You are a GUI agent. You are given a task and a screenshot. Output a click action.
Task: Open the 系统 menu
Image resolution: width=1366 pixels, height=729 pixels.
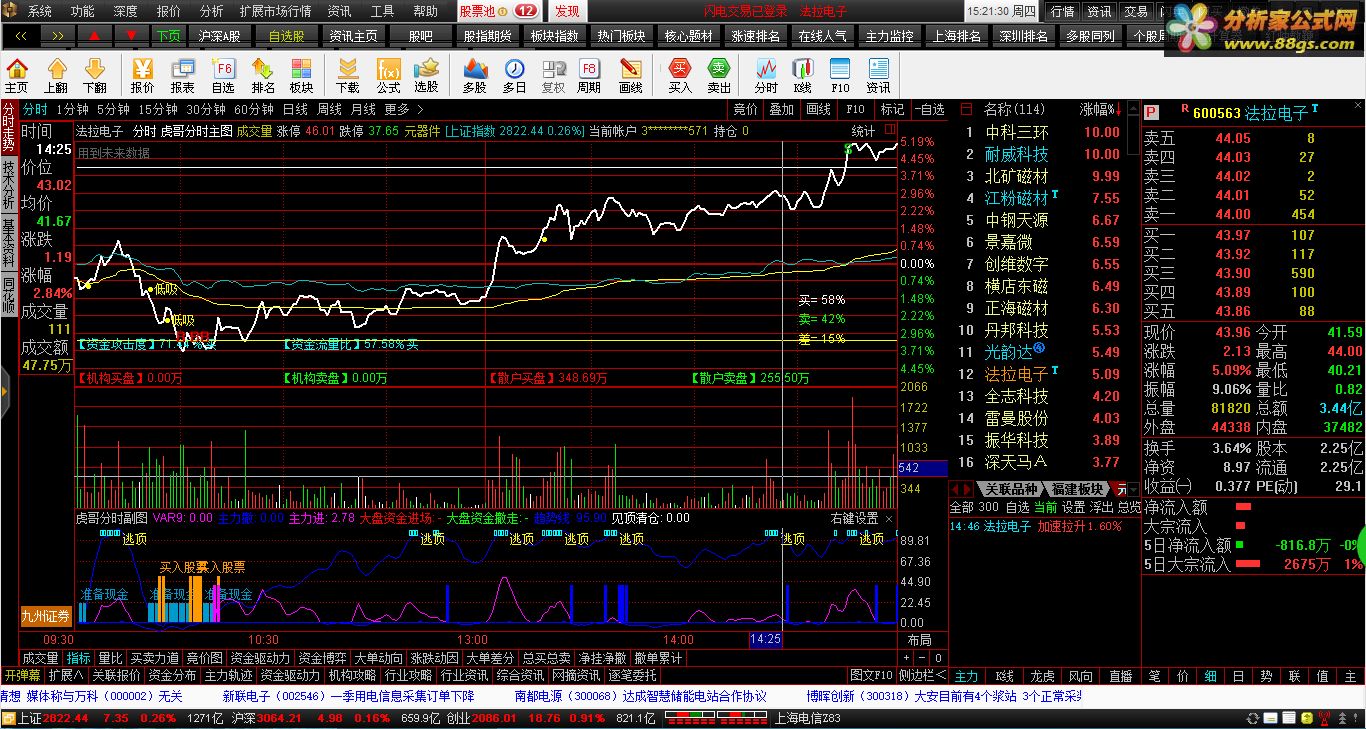(x=40, y=11)
